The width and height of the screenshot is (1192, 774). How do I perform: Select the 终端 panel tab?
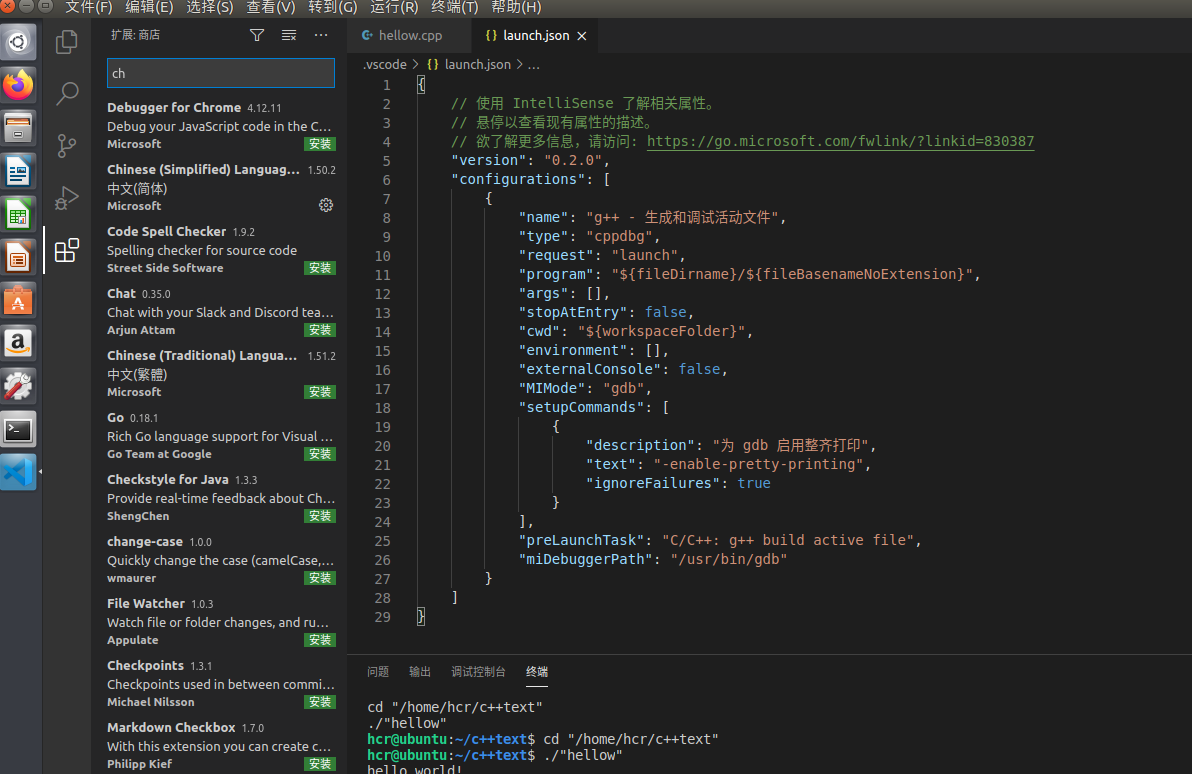tap(537, 672)
